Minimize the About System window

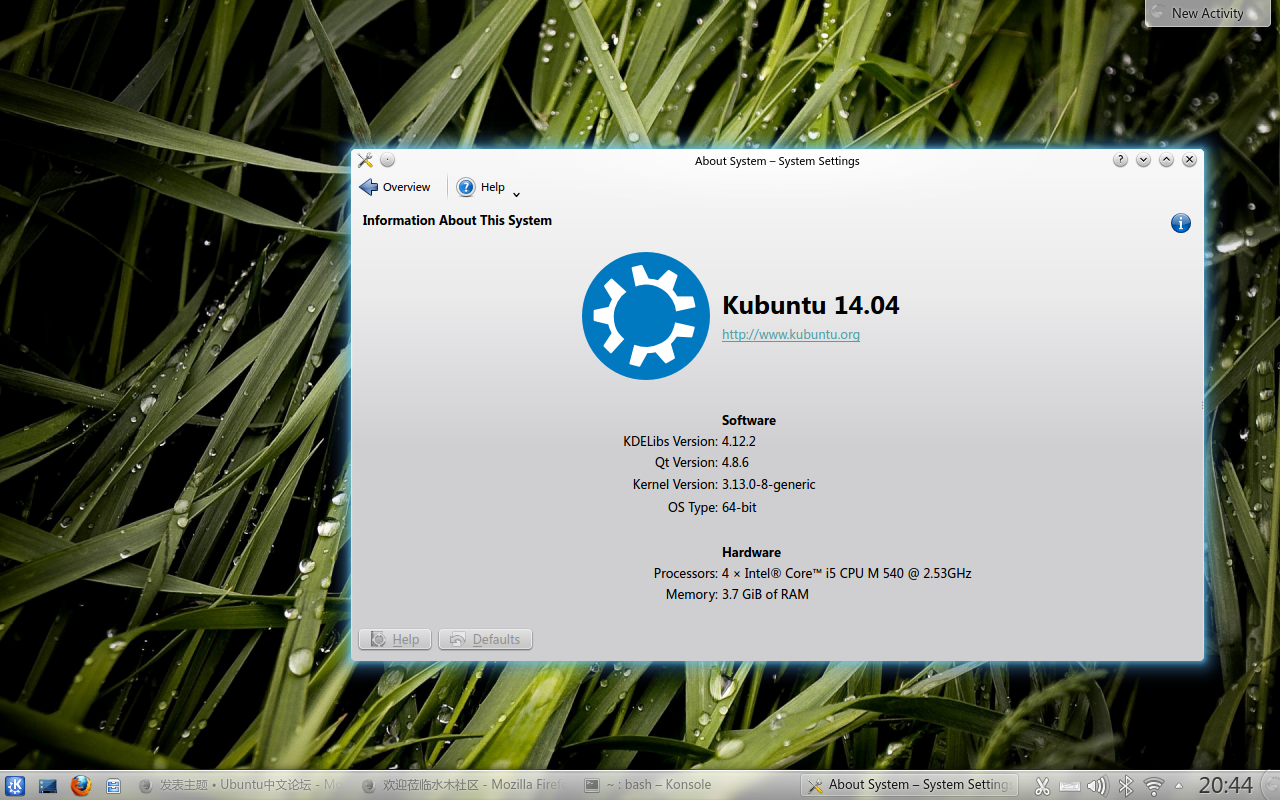pos(1143,160)
